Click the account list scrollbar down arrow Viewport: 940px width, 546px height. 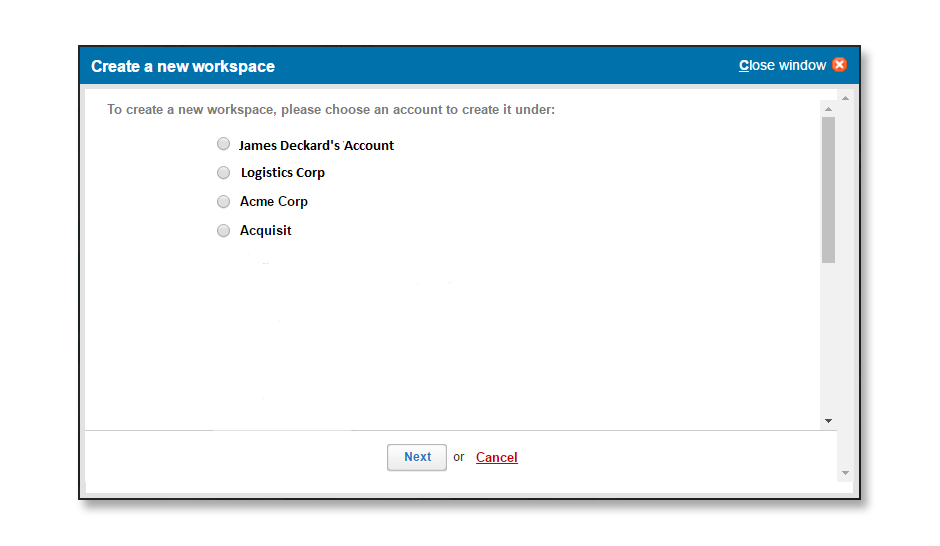[828, 421]
